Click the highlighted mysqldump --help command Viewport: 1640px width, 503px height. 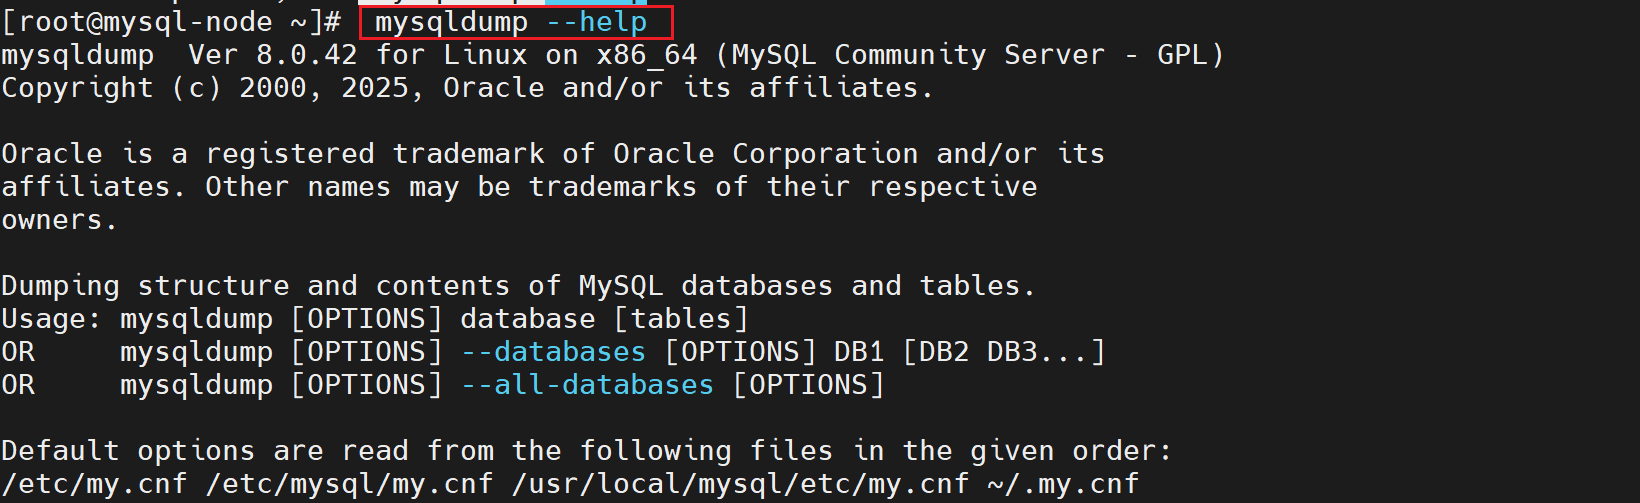click(x=511, y=22)
